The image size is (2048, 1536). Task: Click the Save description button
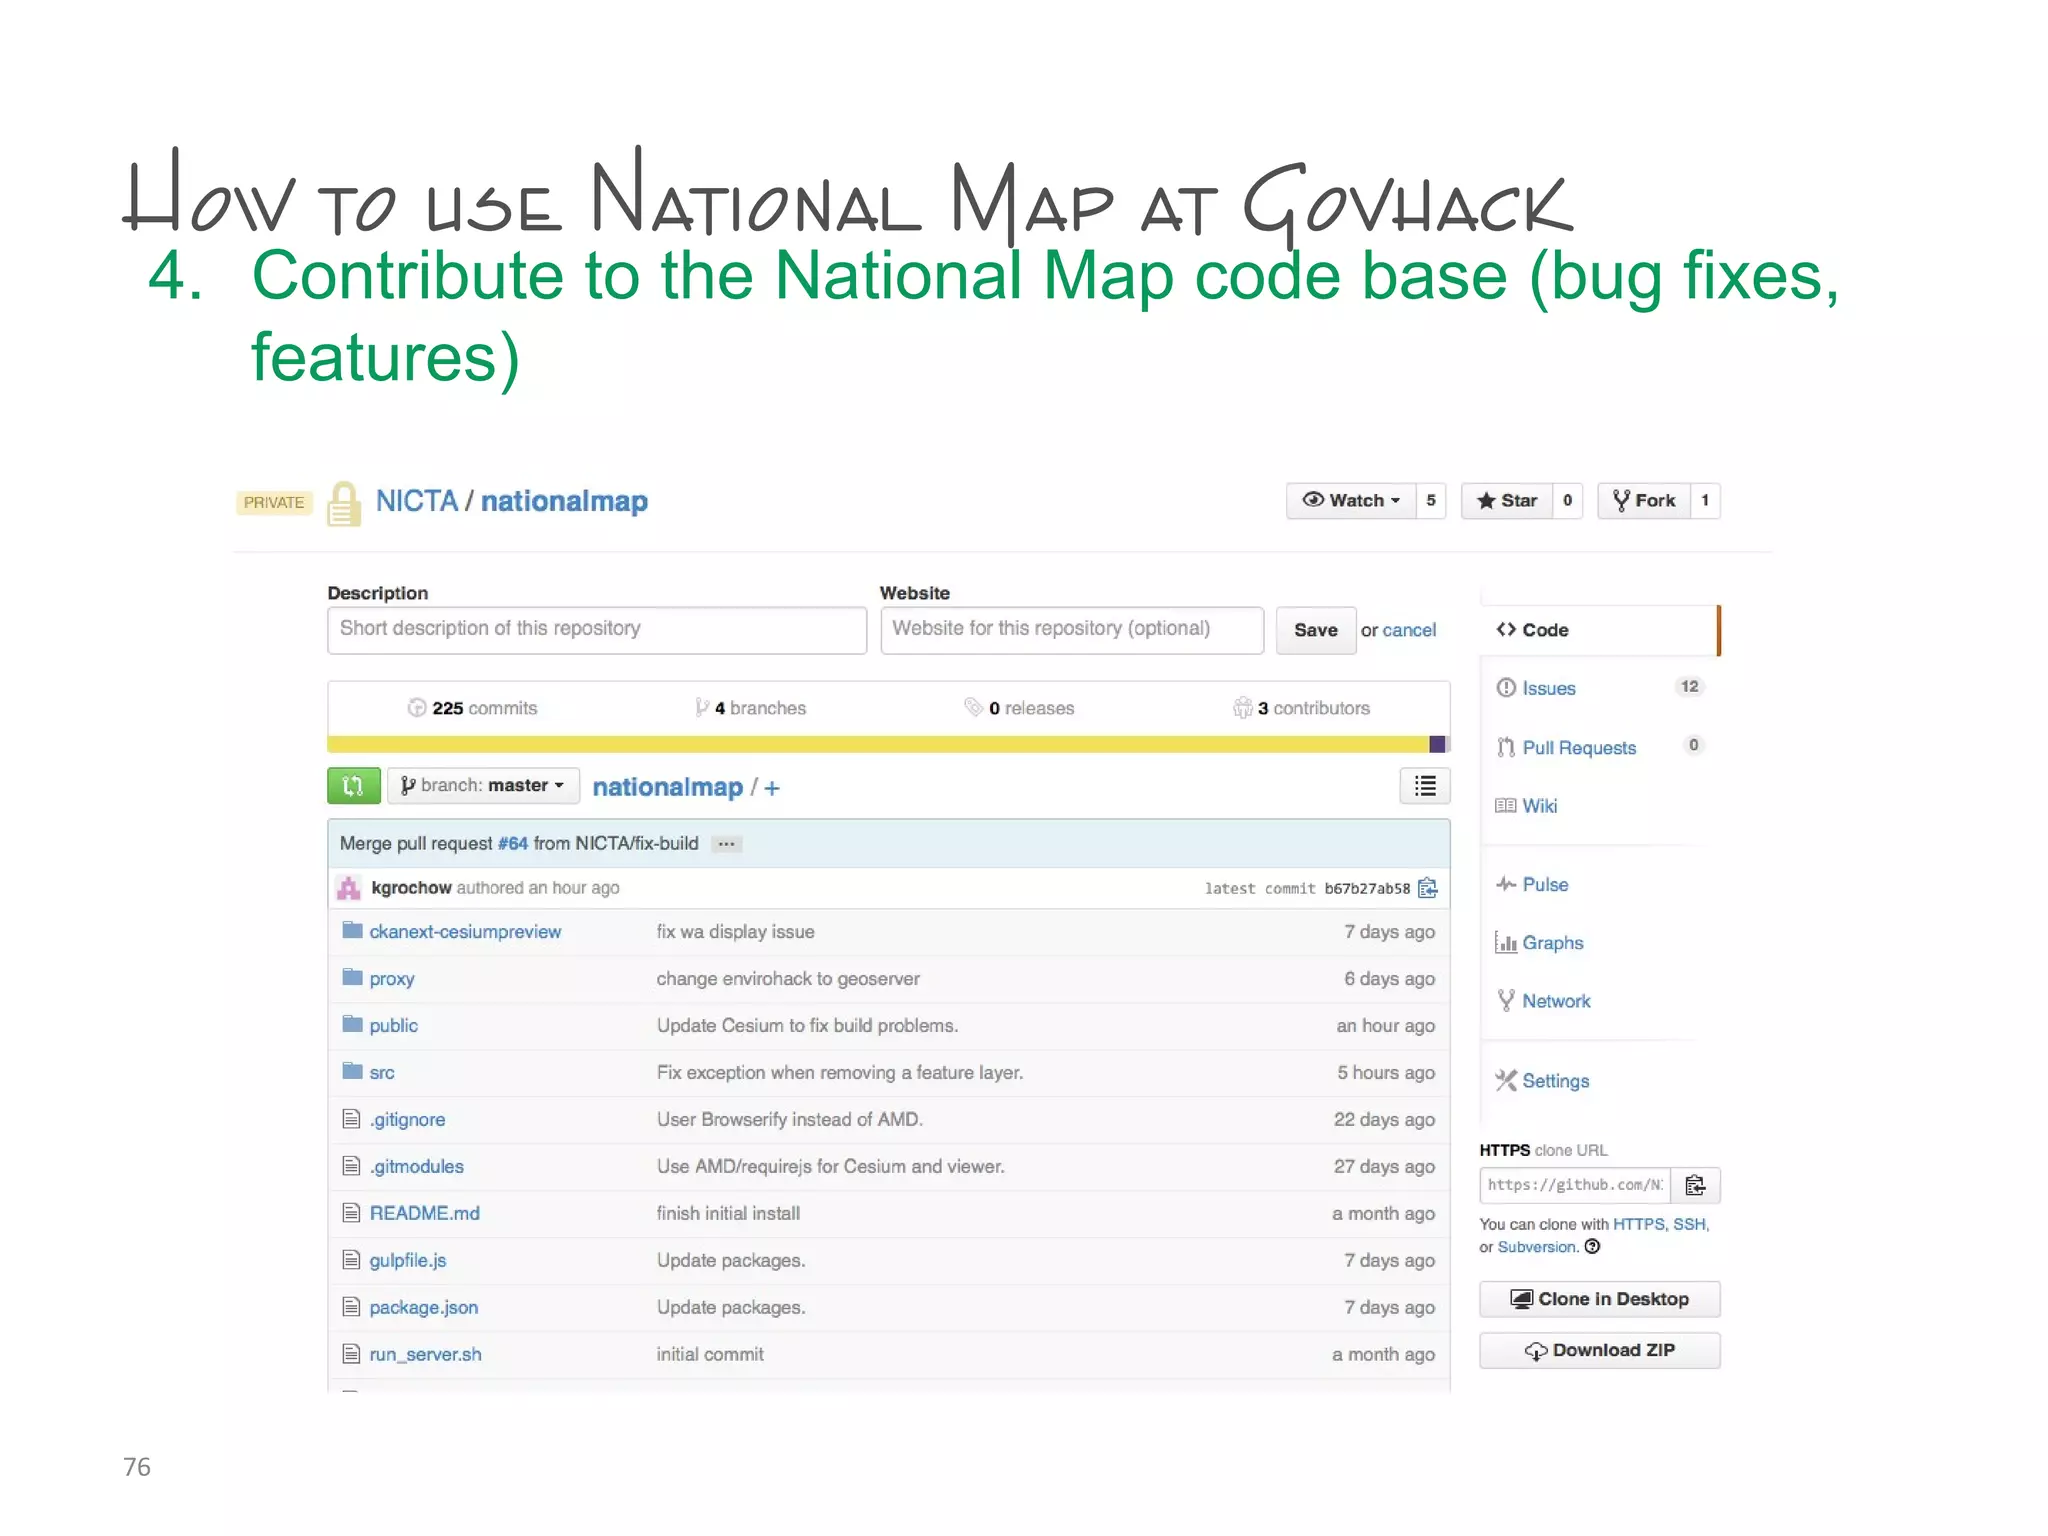(1315, 630)
